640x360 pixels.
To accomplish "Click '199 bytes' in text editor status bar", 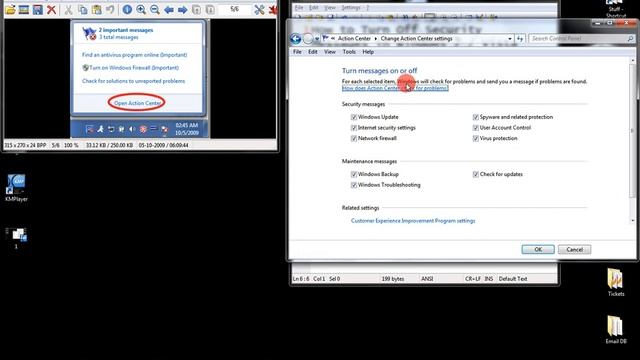I will coord(393,279).
